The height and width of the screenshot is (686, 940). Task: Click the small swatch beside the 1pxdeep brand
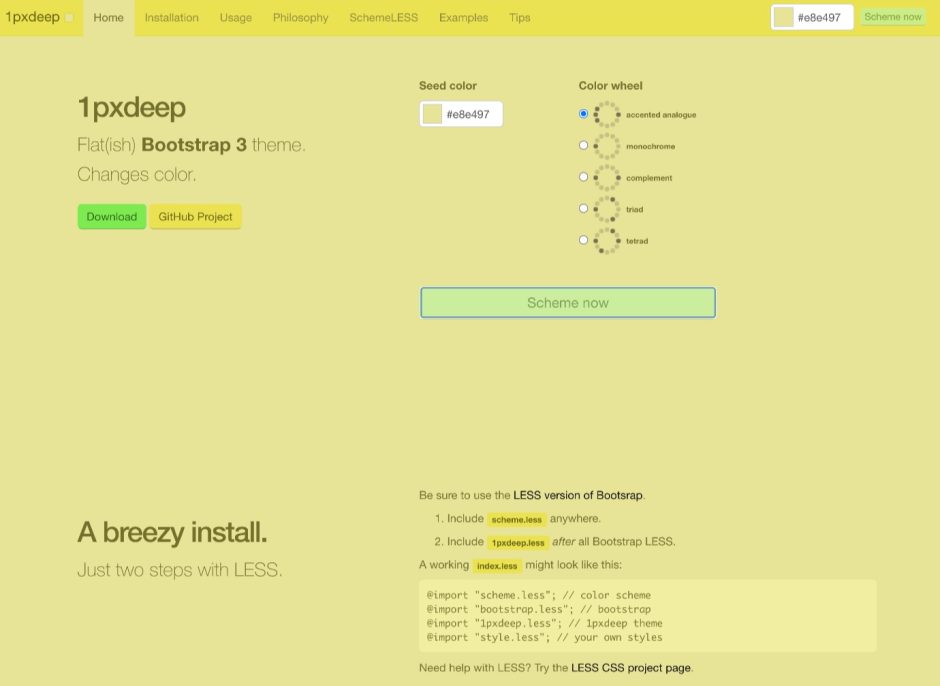point(69,17)
